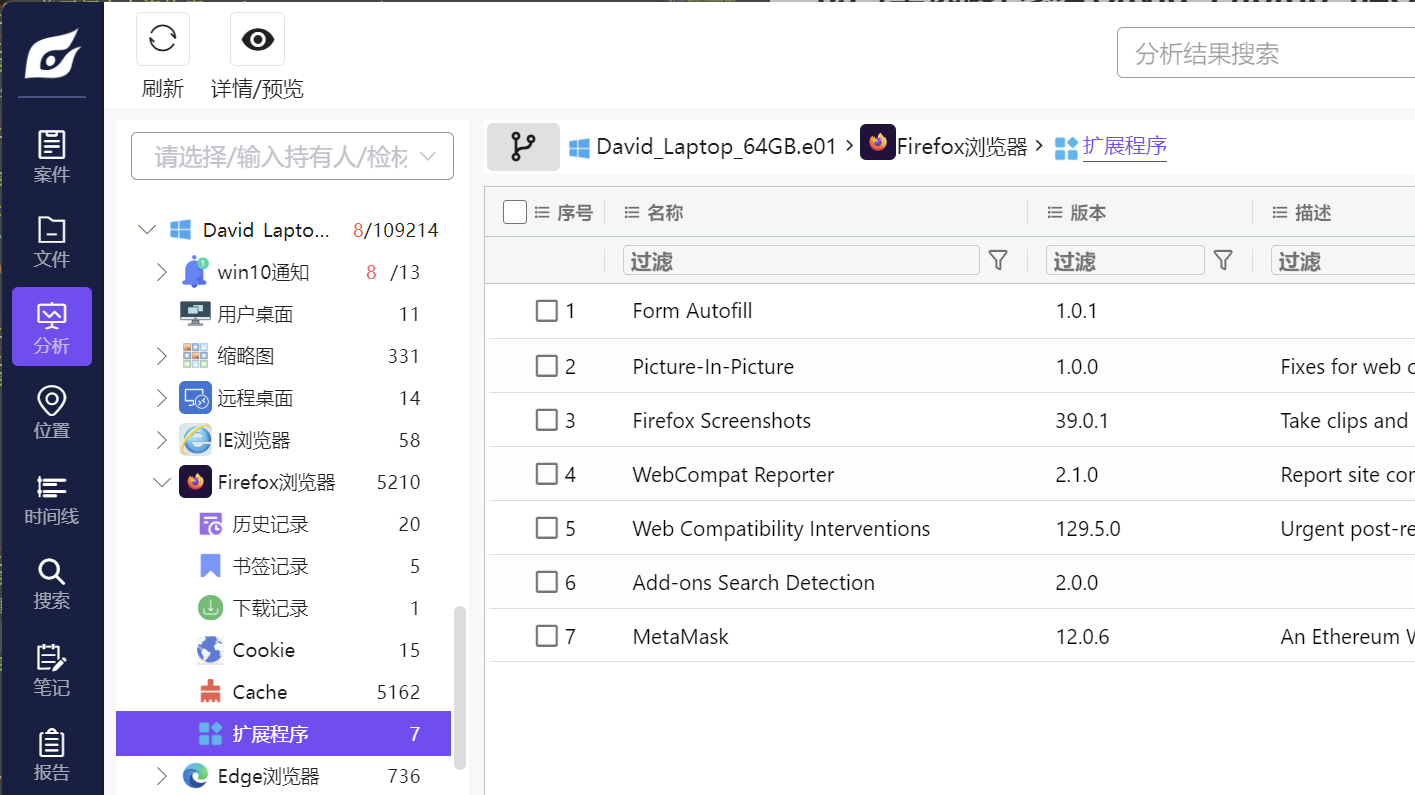Screen dimensions: 1415x795
Task: Open the 文件 (Files) sidebar icon
Action: coord(52,241)
